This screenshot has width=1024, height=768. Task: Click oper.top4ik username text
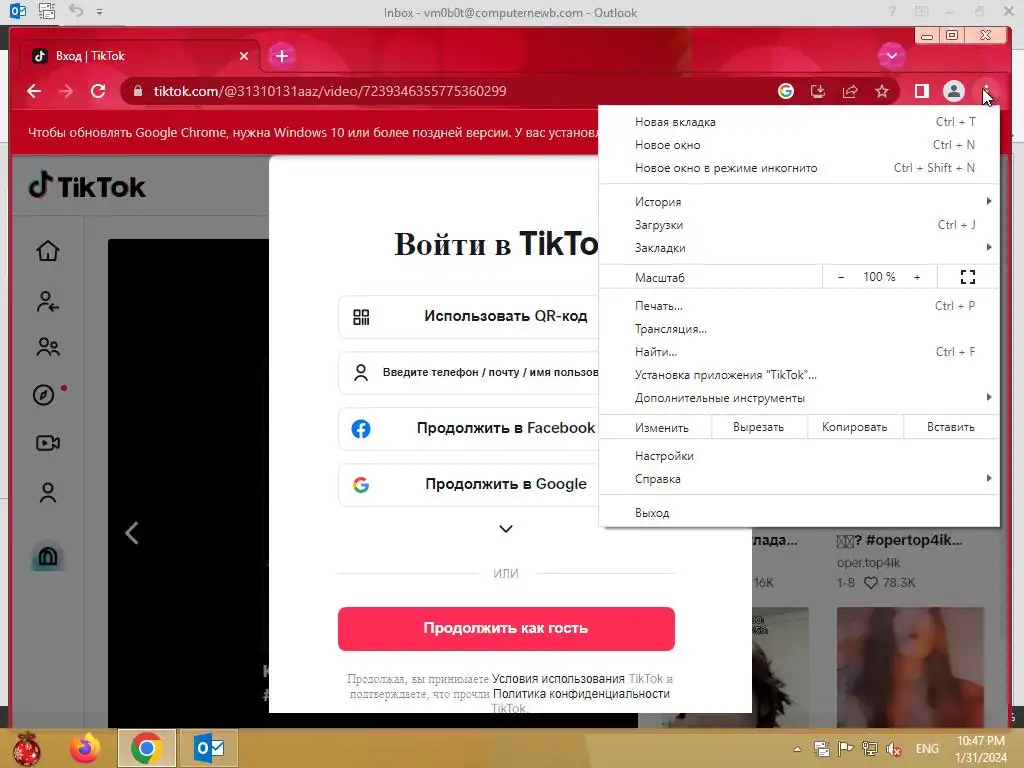point(869,562)
